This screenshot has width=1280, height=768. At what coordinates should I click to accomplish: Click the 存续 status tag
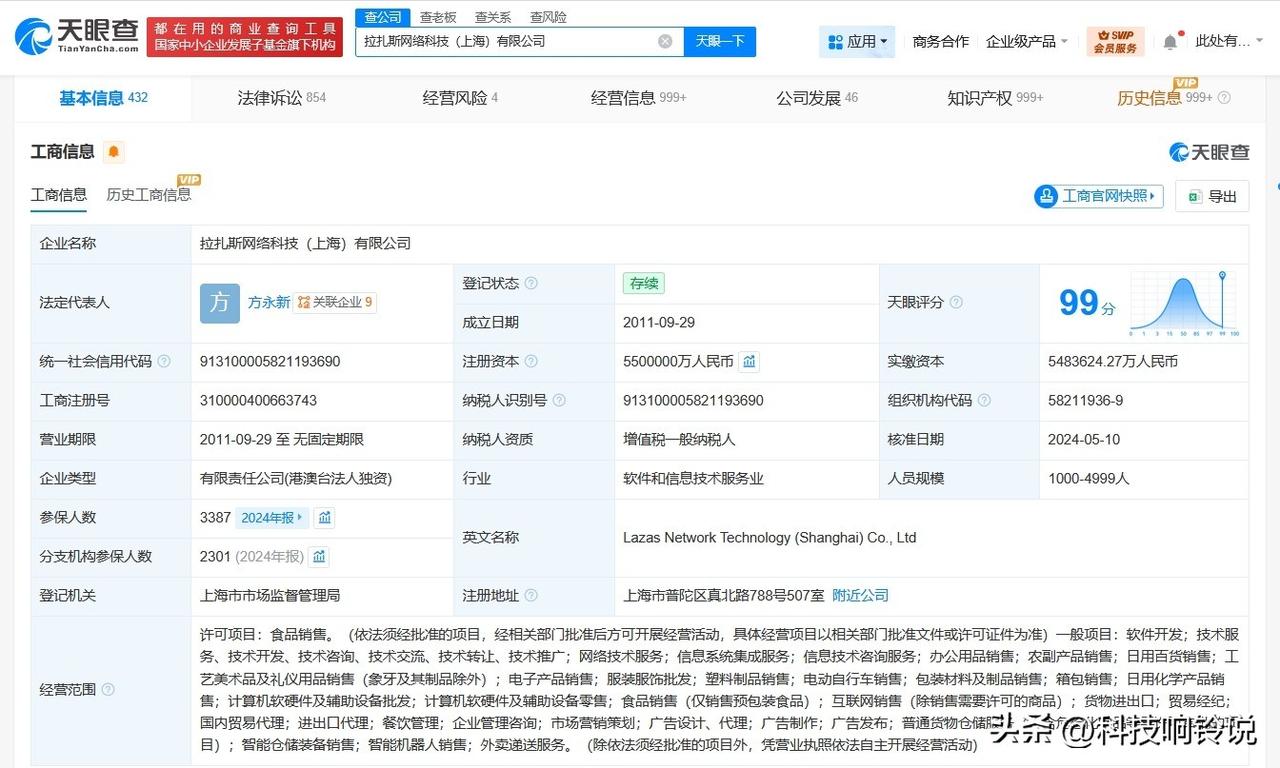643,283
